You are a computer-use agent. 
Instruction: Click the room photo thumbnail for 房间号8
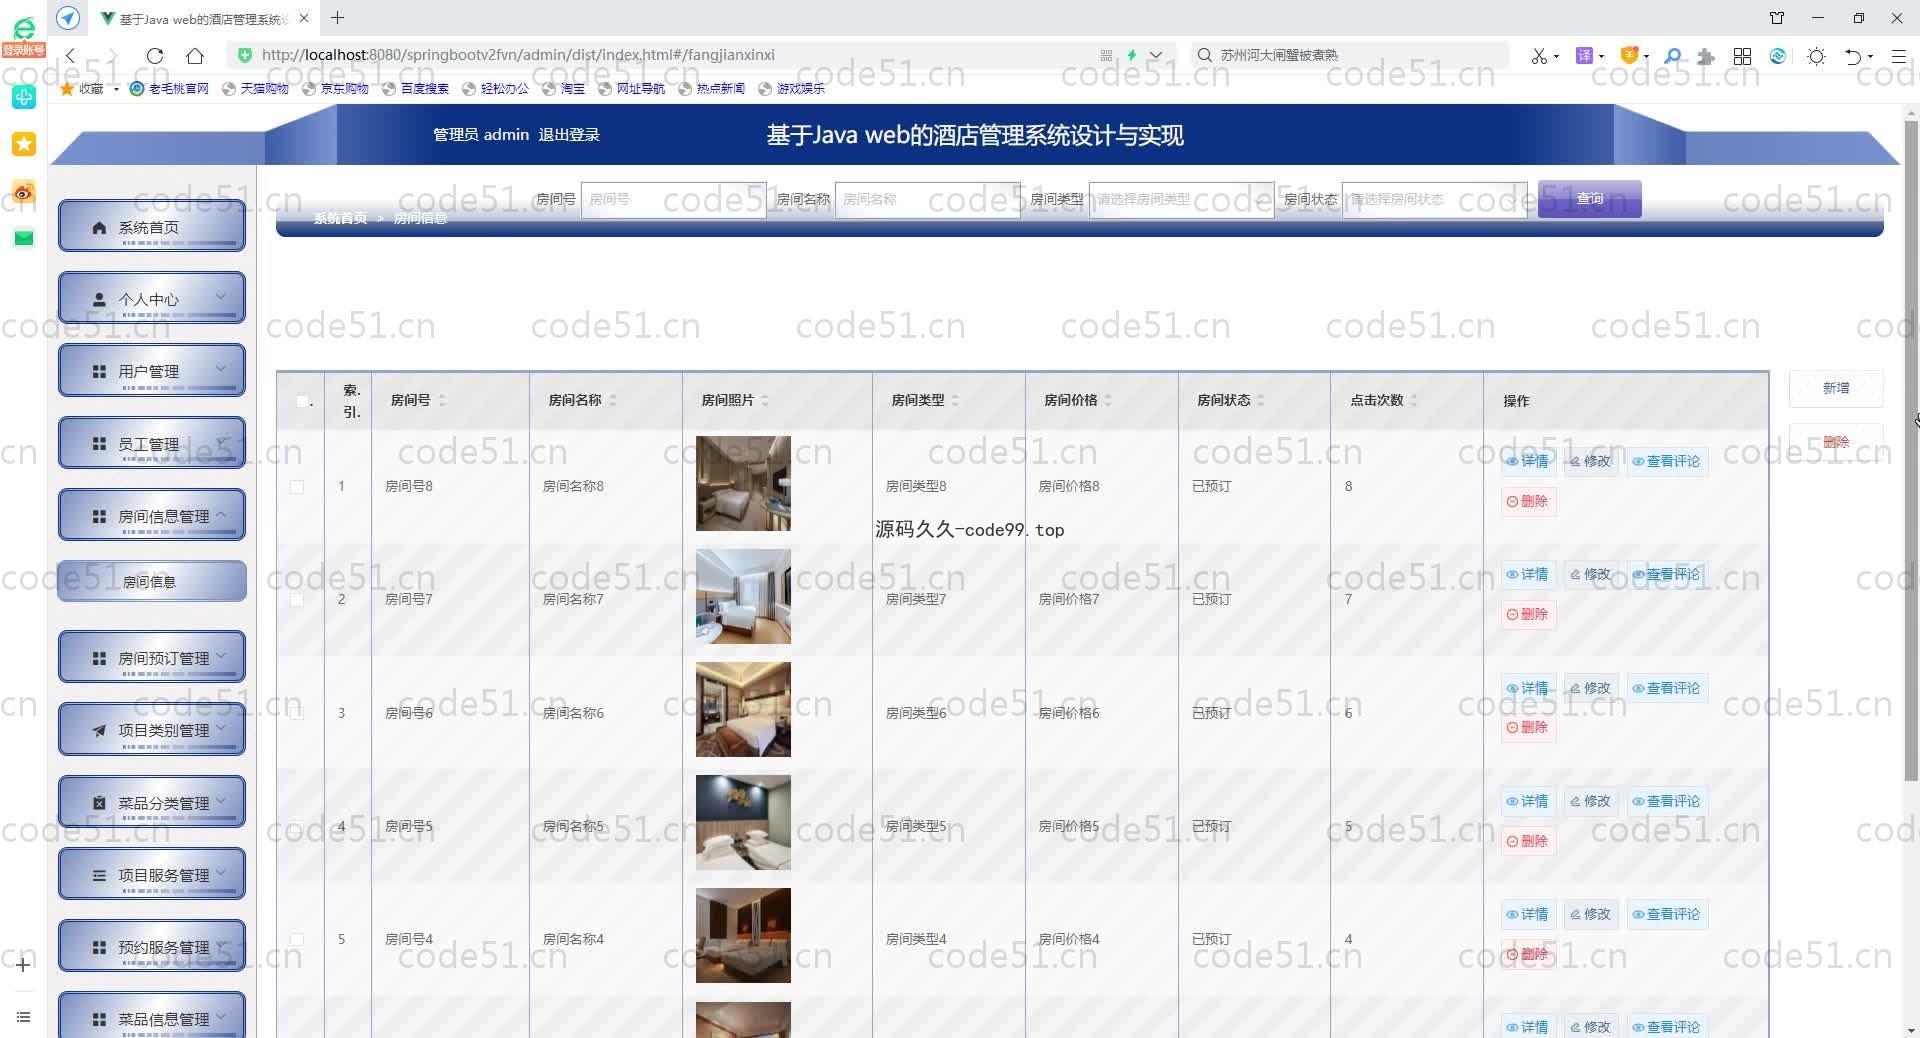743,483
